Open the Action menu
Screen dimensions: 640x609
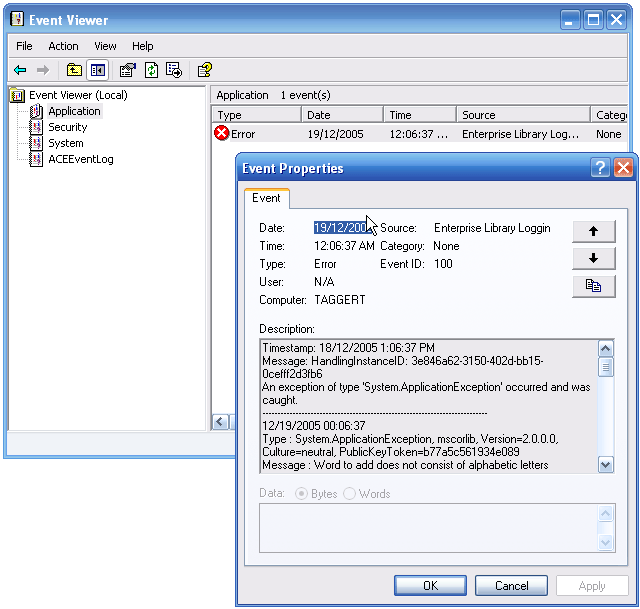(63, 46)
